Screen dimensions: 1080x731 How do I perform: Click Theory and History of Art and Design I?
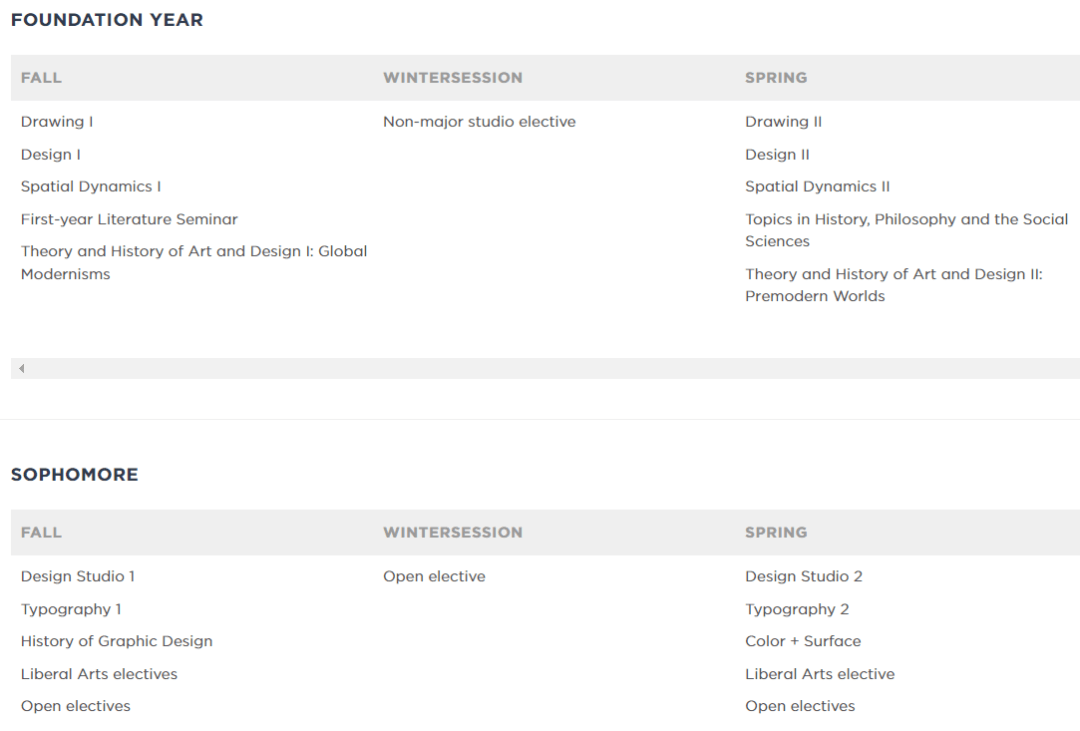point(194,262)
